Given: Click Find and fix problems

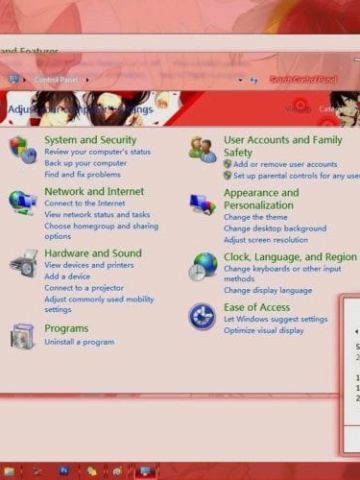Looking at the screenshot, I should (83, 174).
